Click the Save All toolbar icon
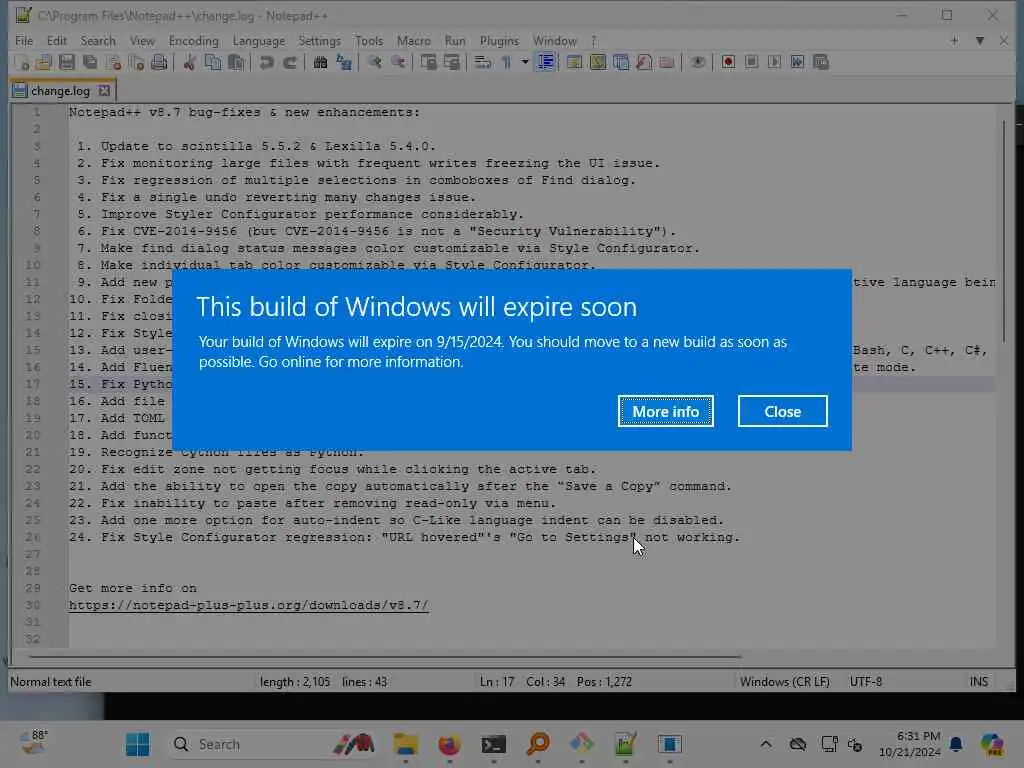 [x=90, y=63]
